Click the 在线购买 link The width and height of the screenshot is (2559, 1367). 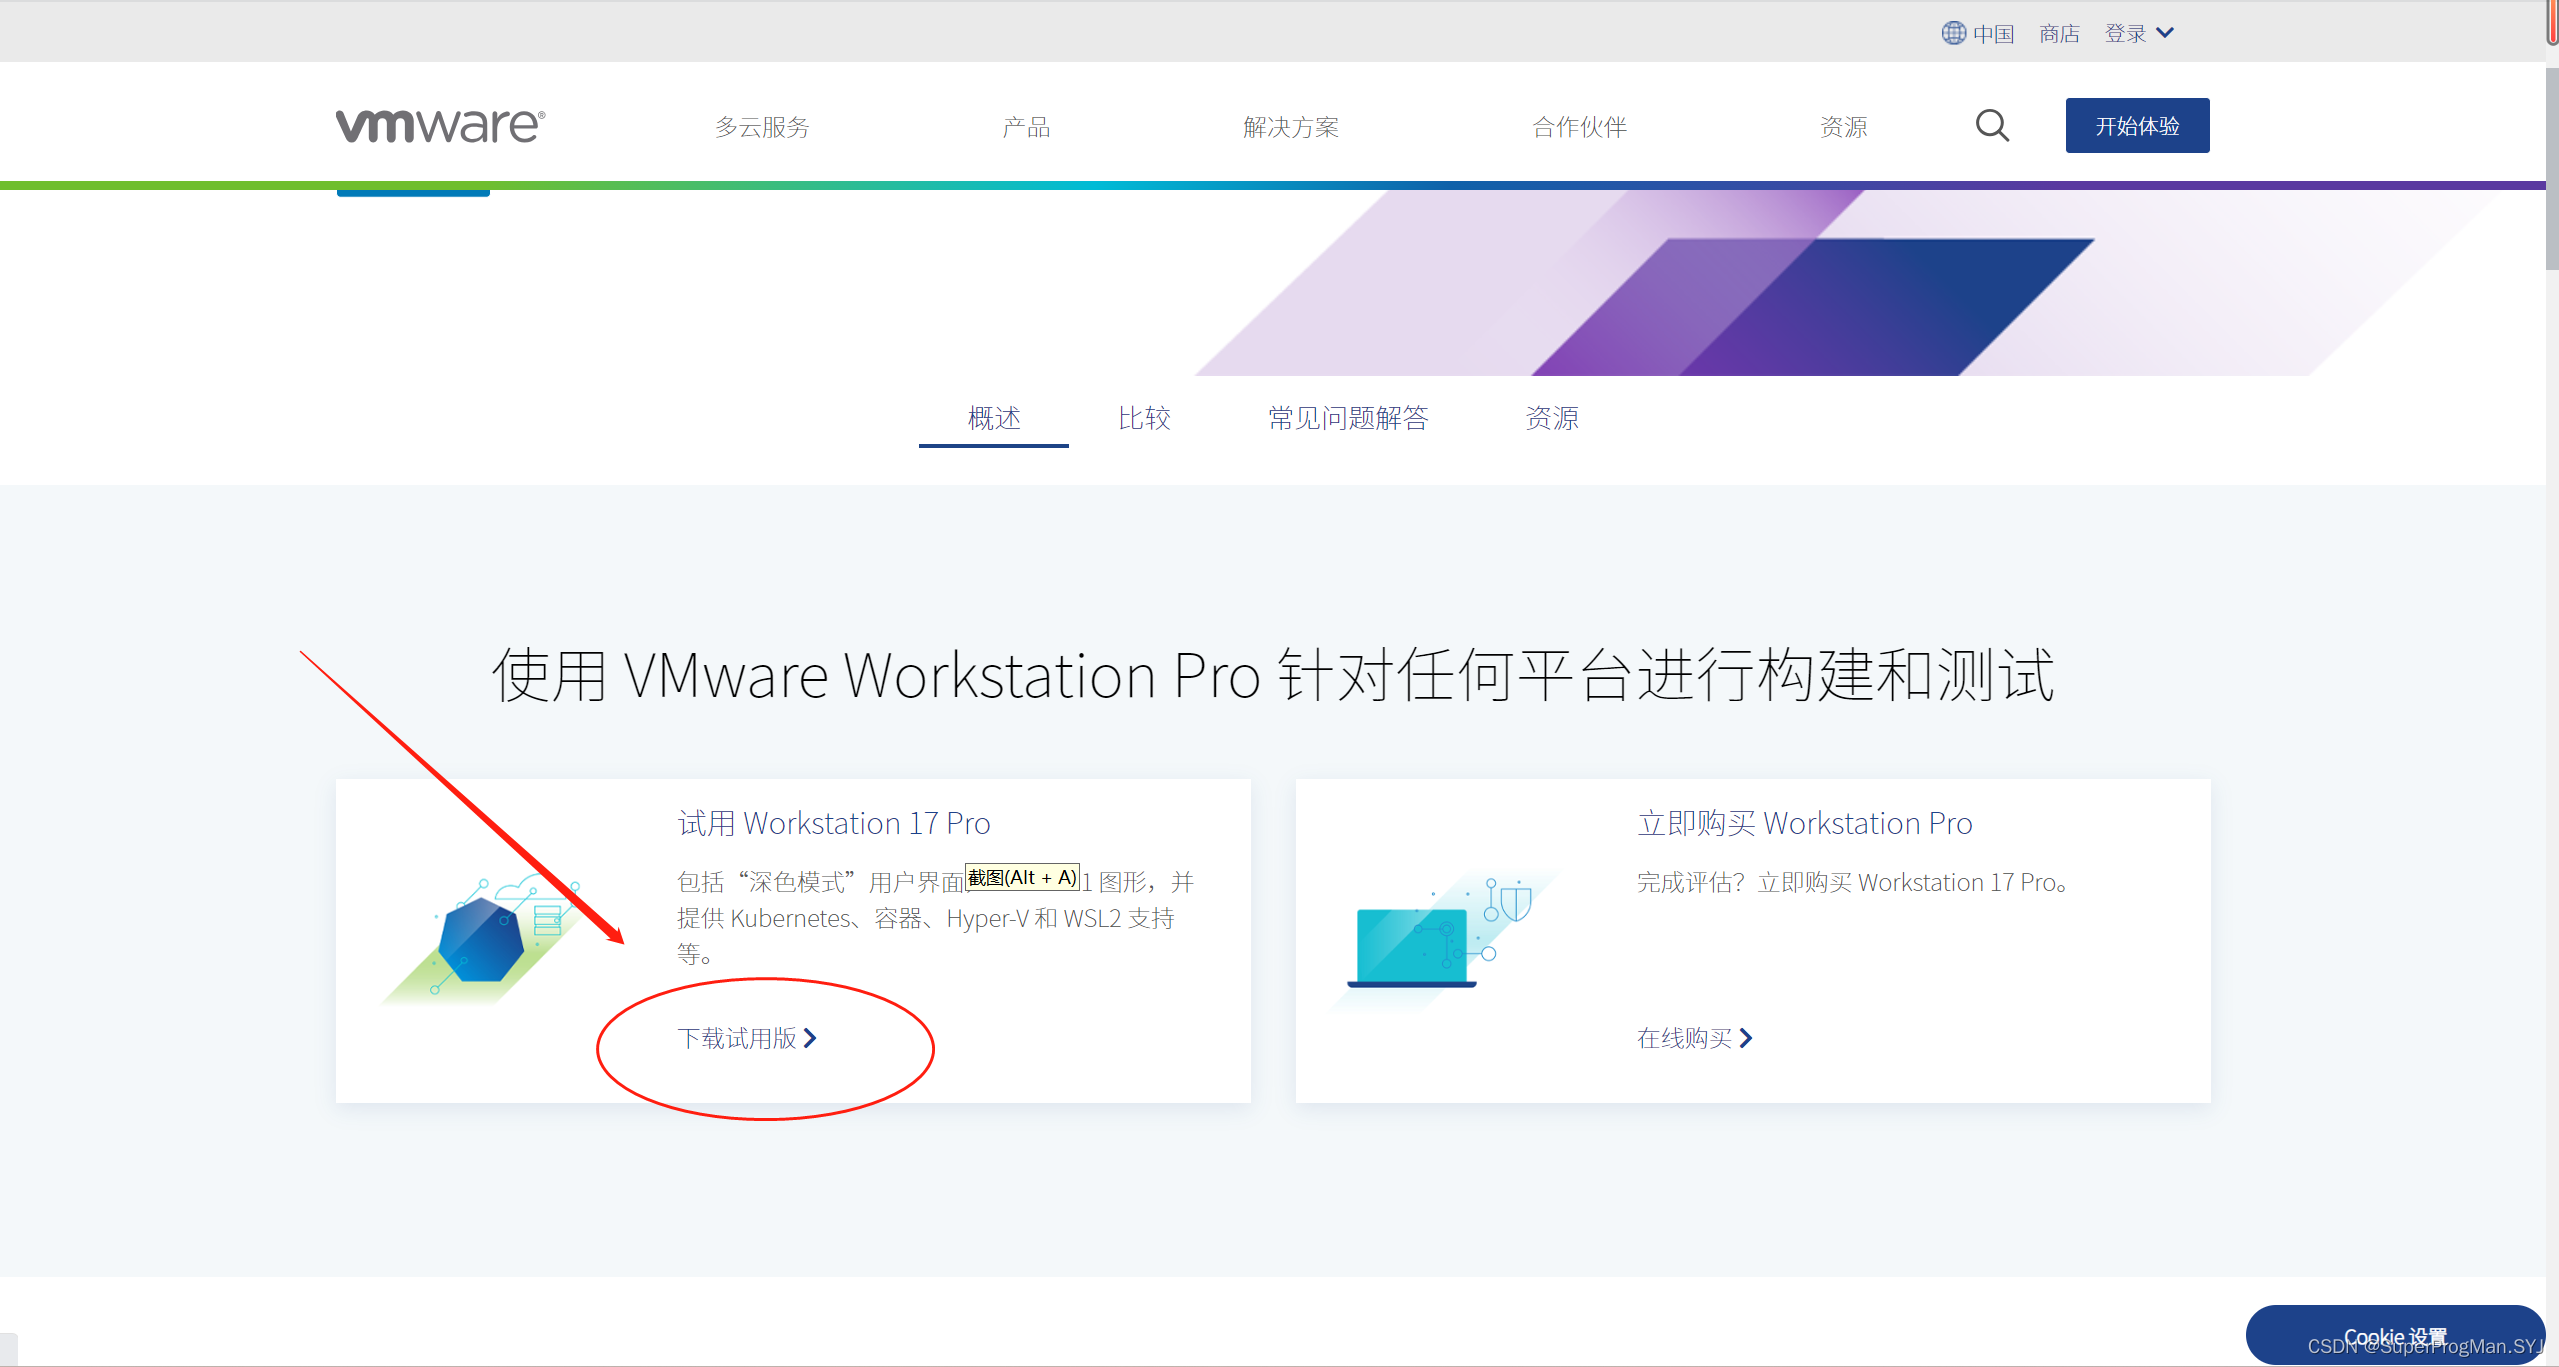tap(1694, 1038)
